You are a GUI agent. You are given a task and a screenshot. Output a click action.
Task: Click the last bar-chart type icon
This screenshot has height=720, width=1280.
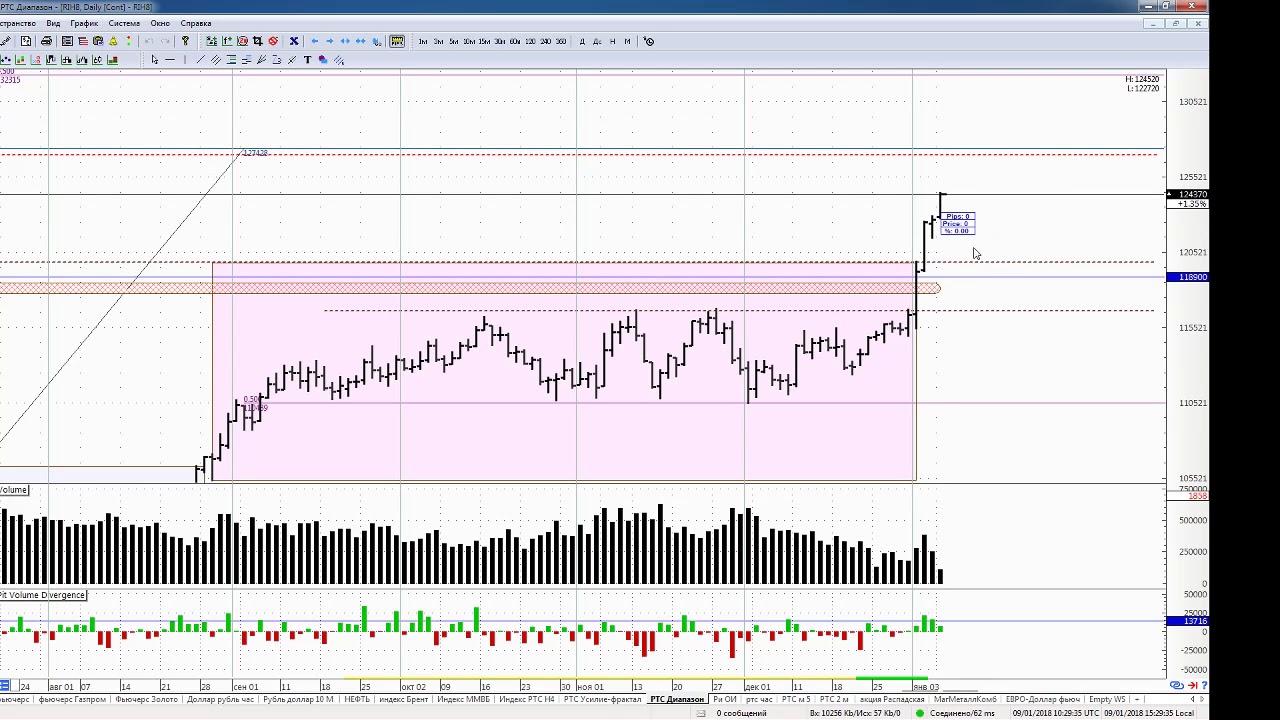click(x=112, y=60)
